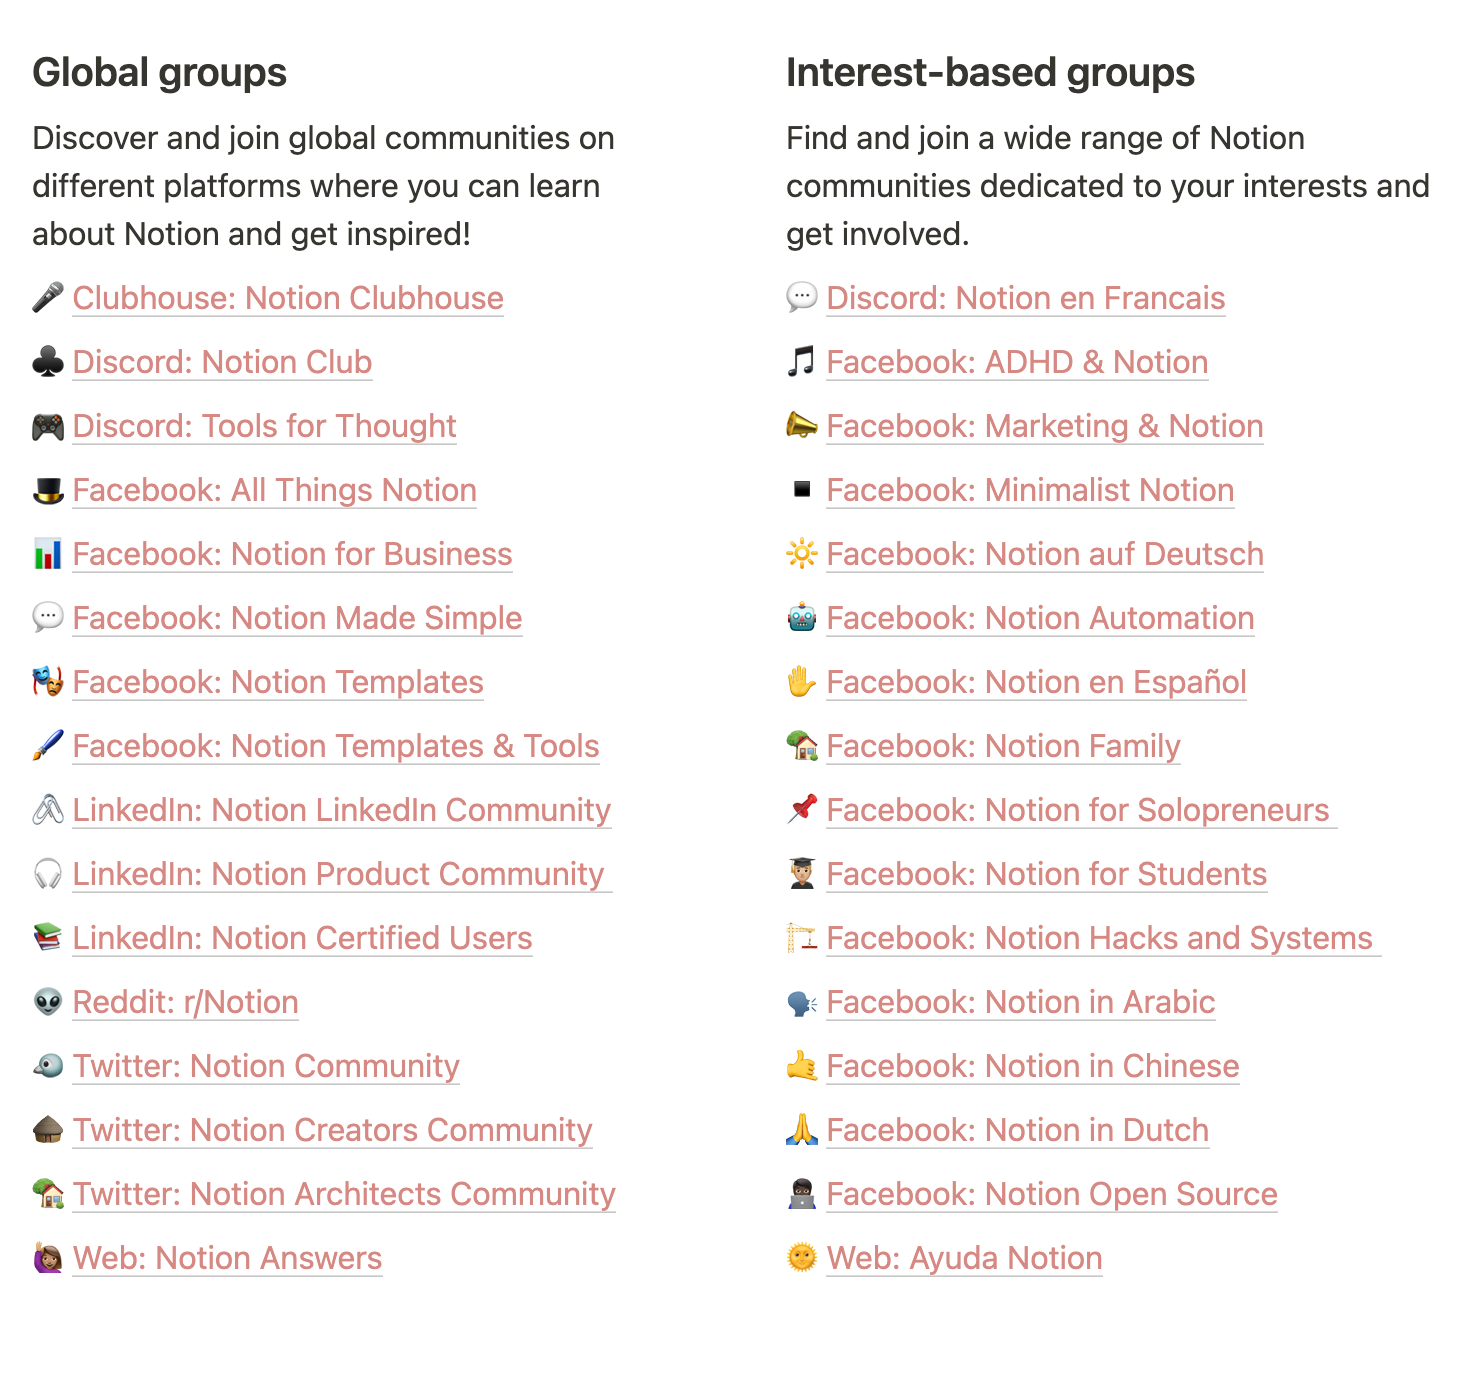Click the paperclips emoji beside Notion LinkedIn Community
1480x1380 pixels.
pyautogui.click(x=47, y=811)
